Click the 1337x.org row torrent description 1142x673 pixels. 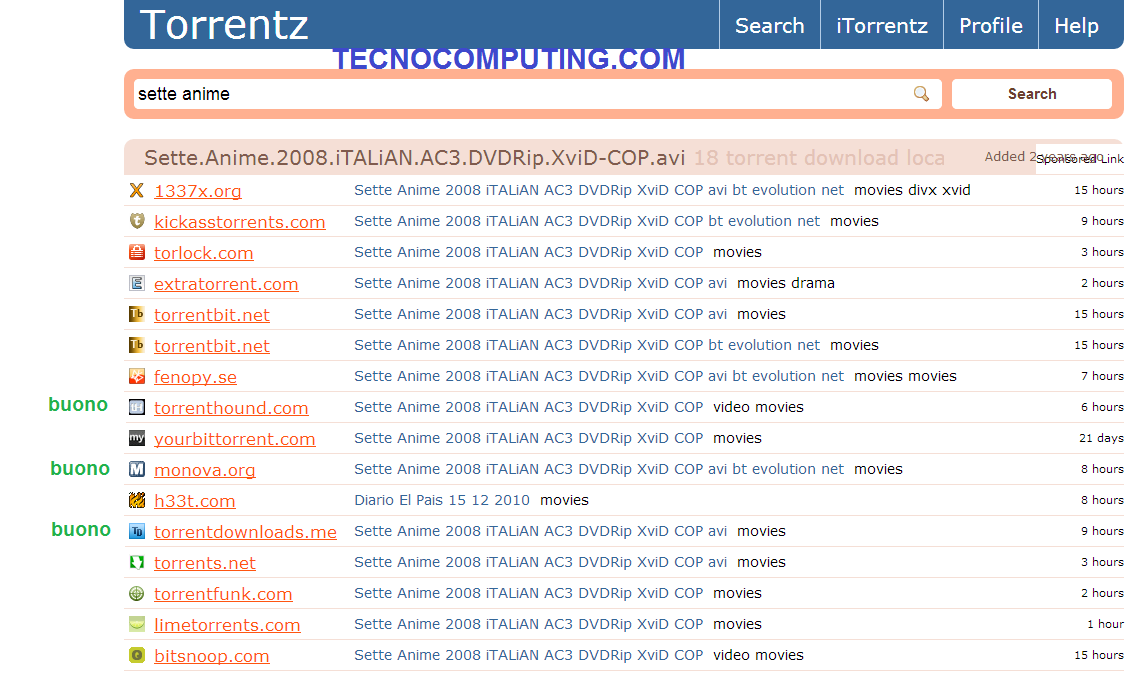coord(599,190)
